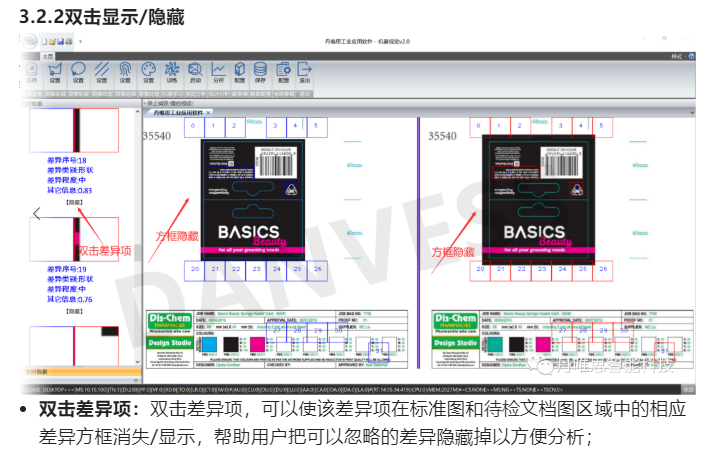Click the 停止捕获 status line above document tab
Image resolution: width=706 pixels, height=460 pixels.
pyautogui.click(x=168, y=104)
